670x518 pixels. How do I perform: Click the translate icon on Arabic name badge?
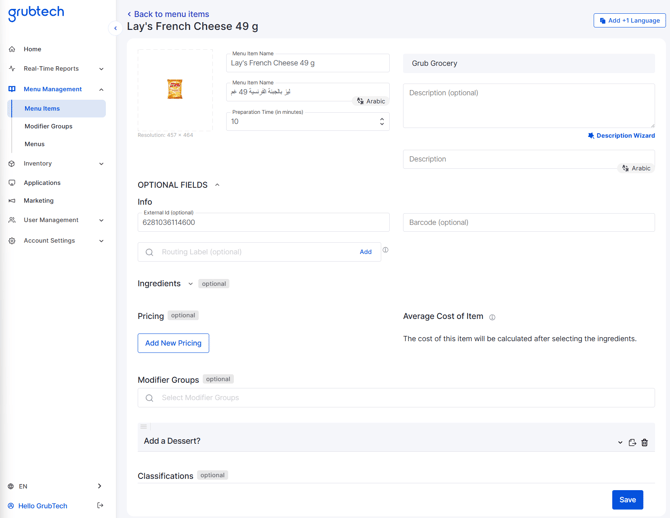[x=360, y=101]
